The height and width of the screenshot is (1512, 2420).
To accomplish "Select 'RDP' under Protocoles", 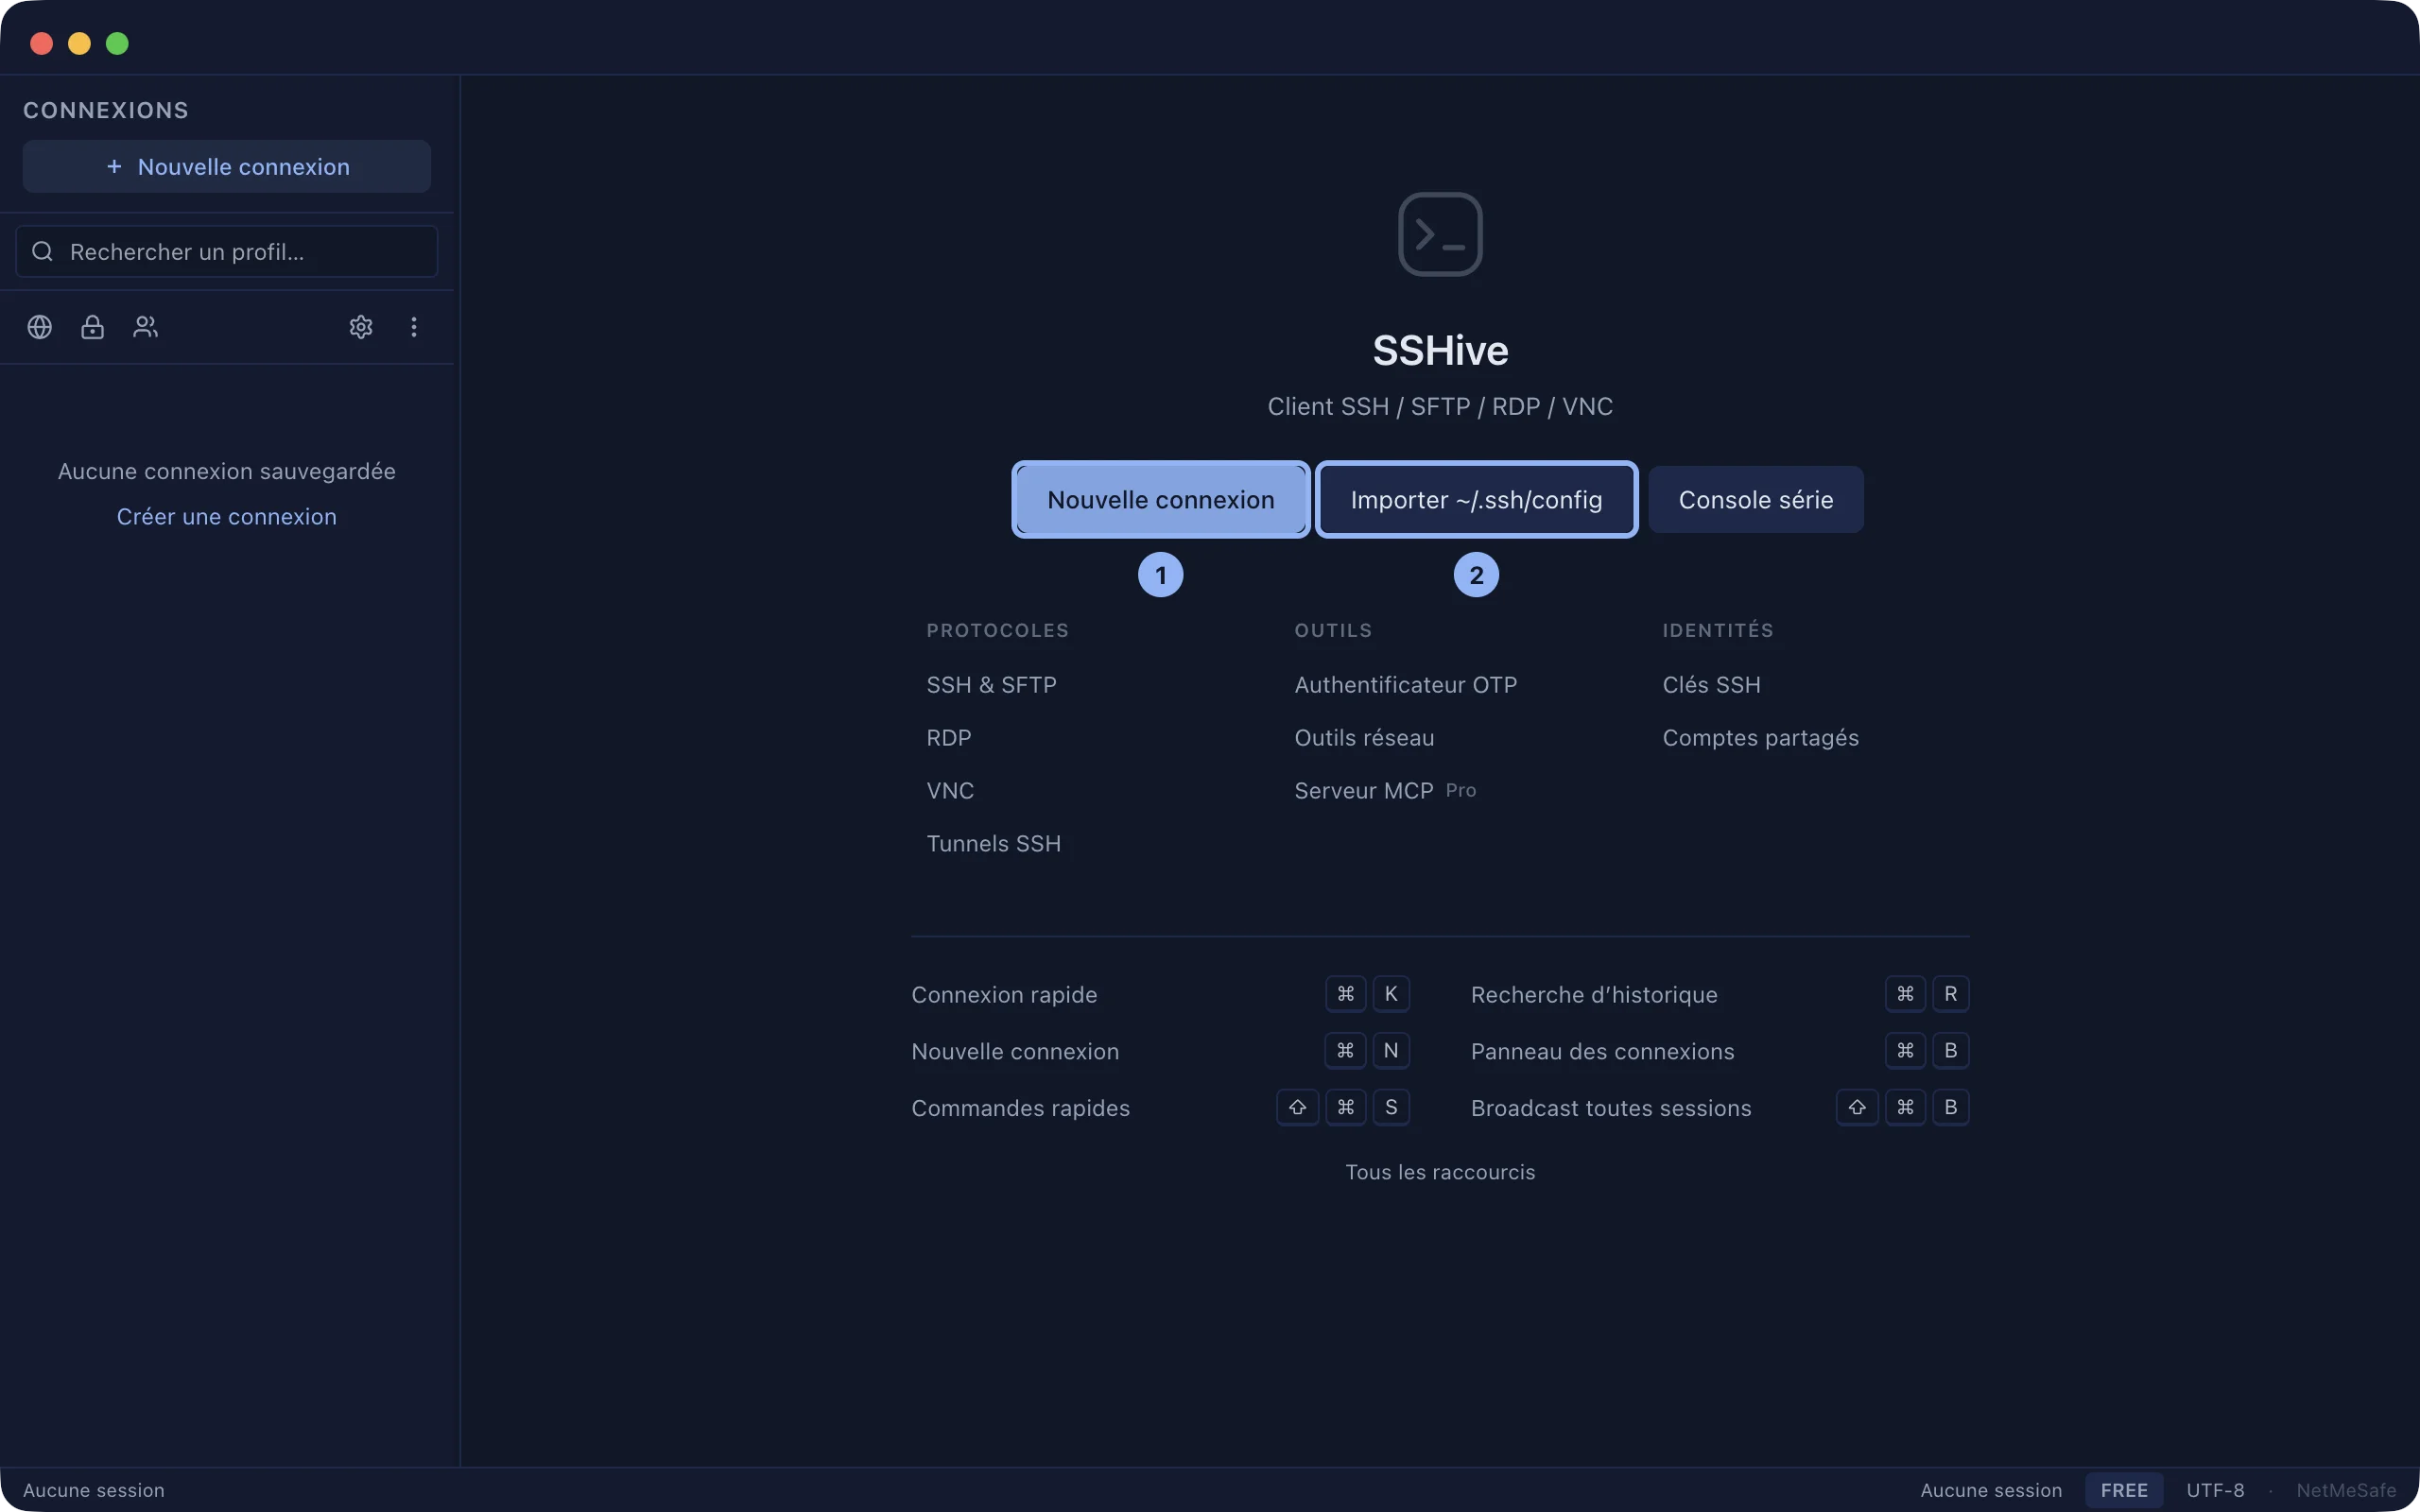I will [x=949, y=738].
